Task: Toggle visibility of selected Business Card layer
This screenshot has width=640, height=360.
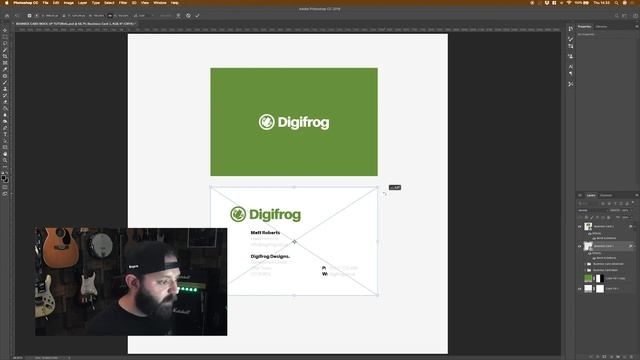Action: click(580, 246)
